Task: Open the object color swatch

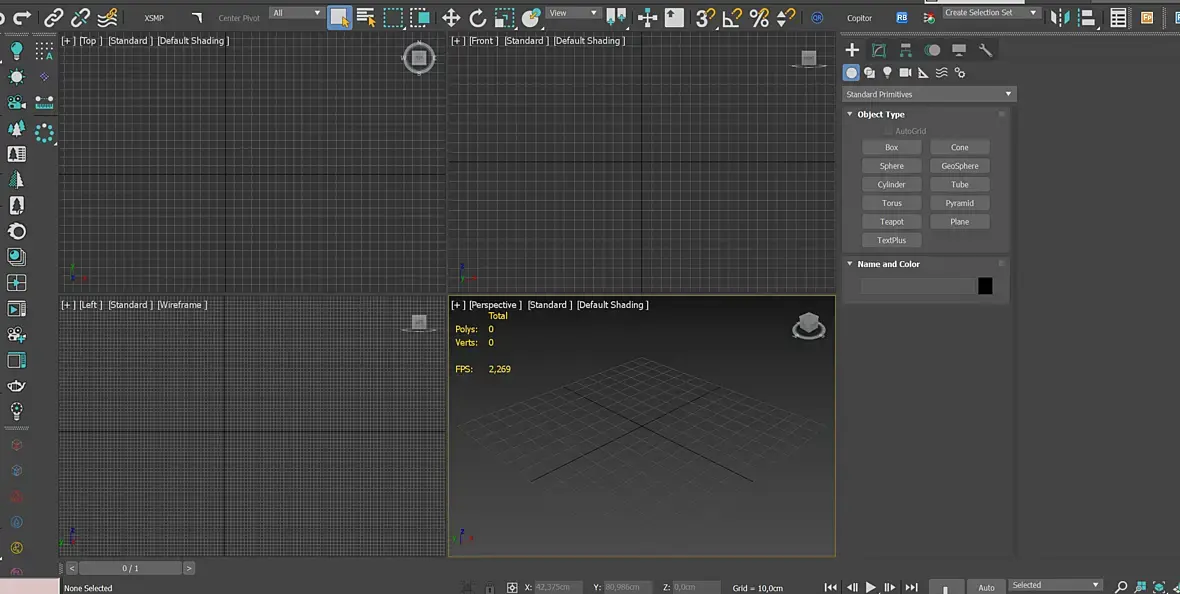Action: pyautogui.click(x=985, y=286)
